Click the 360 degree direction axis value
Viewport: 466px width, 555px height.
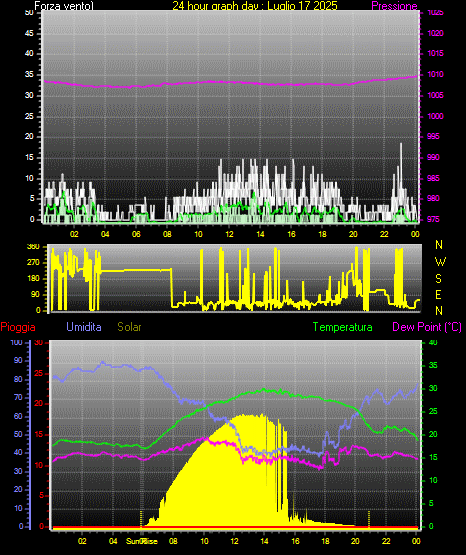click(33, 247)
